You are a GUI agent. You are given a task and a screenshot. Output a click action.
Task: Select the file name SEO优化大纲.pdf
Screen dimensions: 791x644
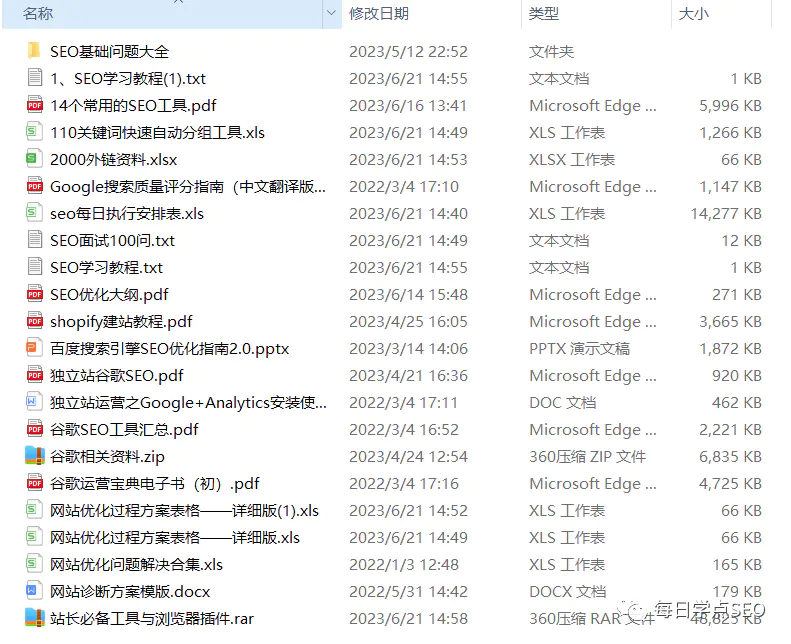109,295
